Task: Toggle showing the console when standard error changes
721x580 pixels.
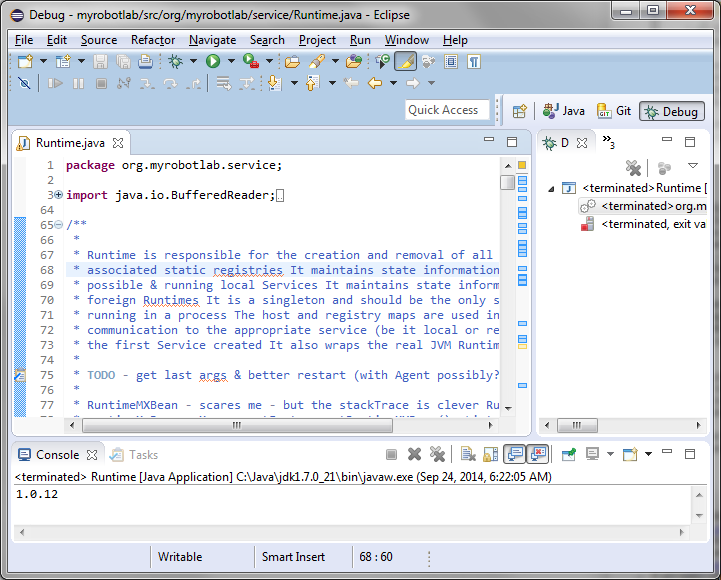Action: [x=538, y=454]
